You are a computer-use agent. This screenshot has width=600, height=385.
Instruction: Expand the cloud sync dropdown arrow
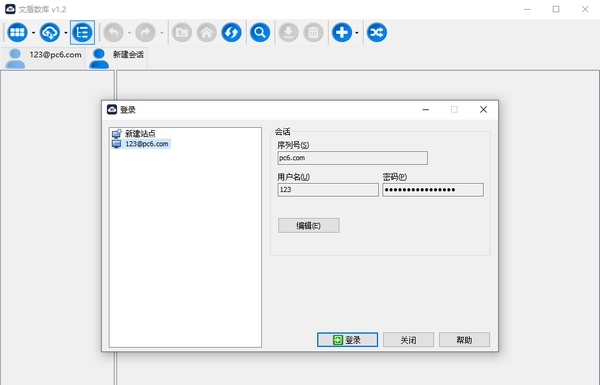click(x=66, y=33)
